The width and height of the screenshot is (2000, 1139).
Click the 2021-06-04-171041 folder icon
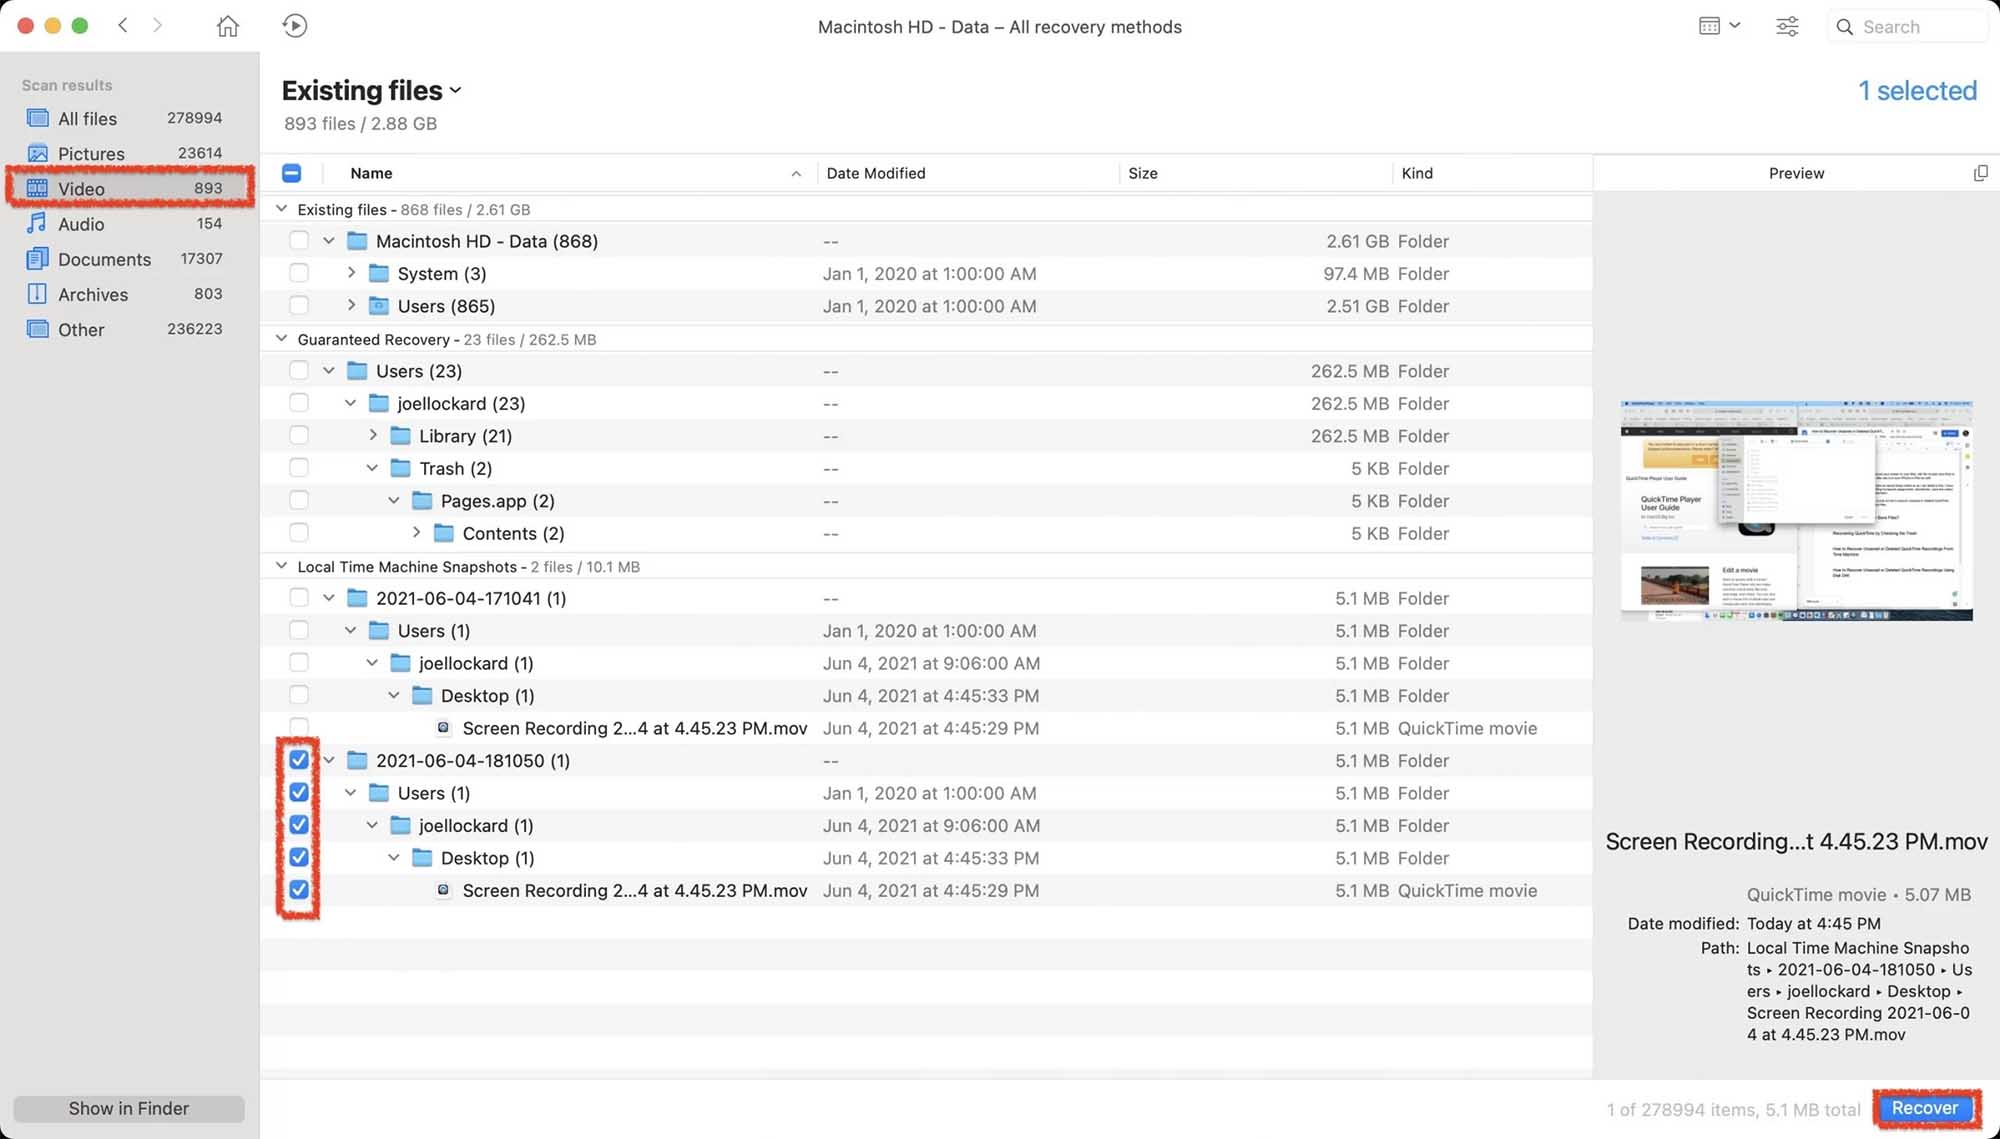(357, 598)
